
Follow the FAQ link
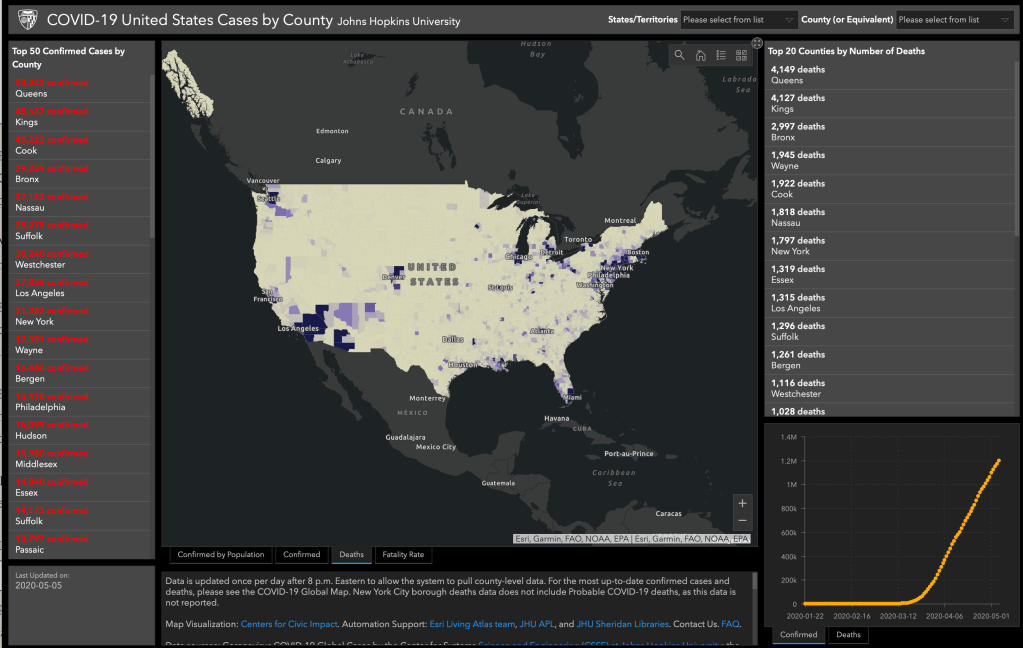[731, 624]
